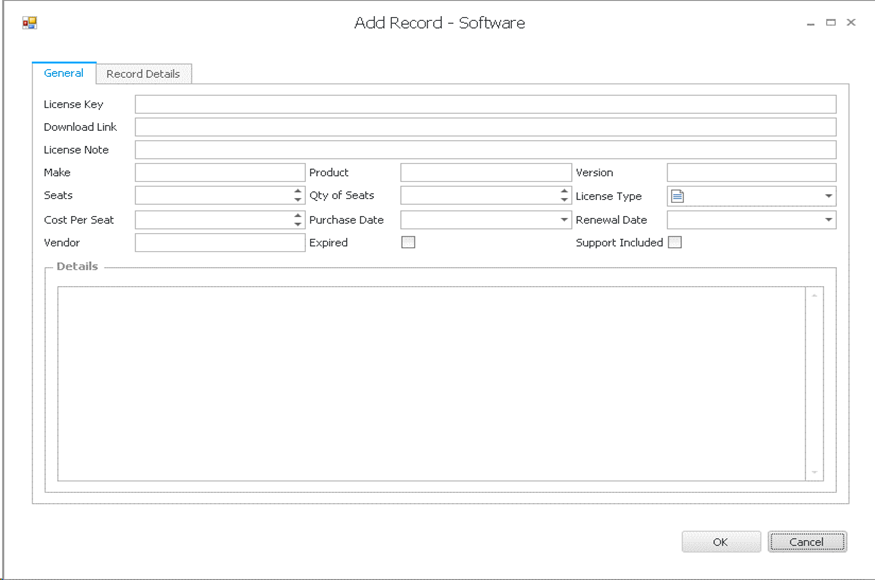Minimize the Add Record window
This screenshot has height=580, width=875.
pos(810,22)
